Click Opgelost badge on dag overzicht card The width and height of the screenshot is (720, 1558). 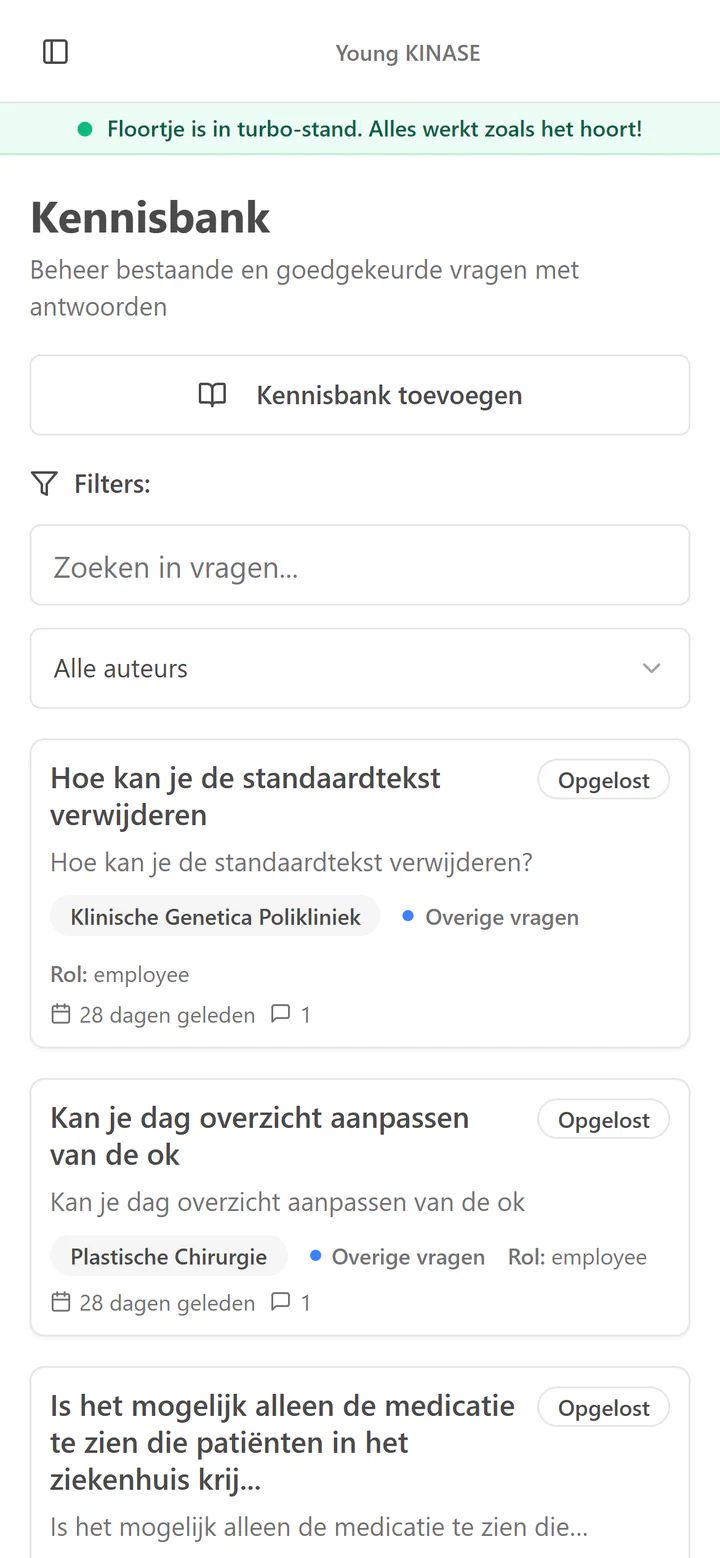(x=604, y=1120)
